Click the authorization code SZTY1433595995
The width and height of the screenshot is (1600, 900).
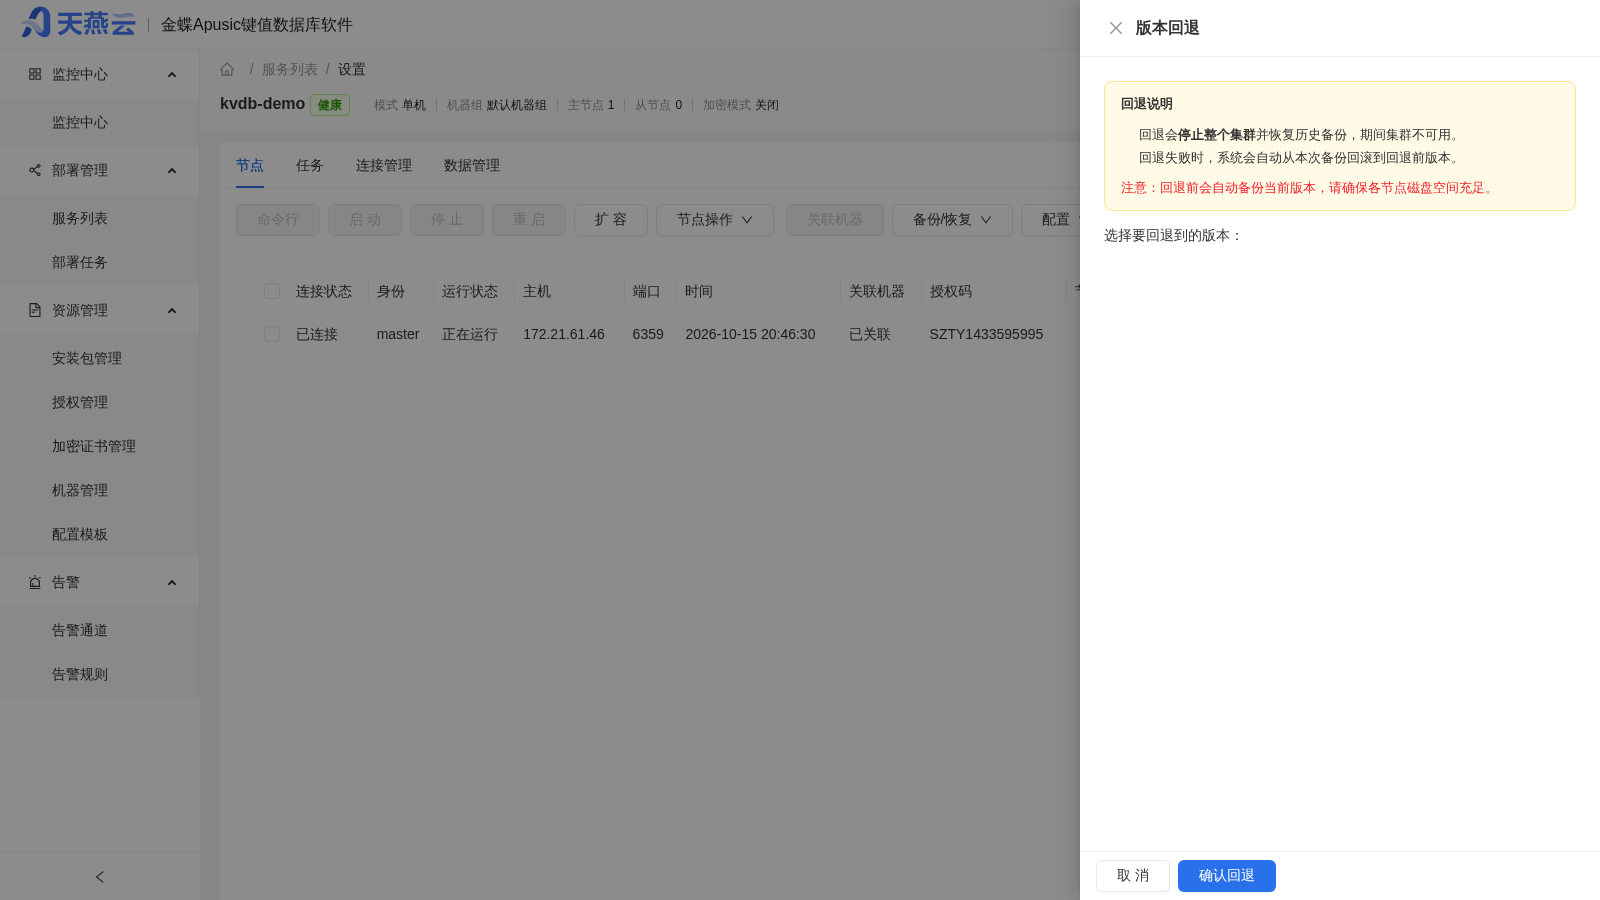tap(986, 334)
